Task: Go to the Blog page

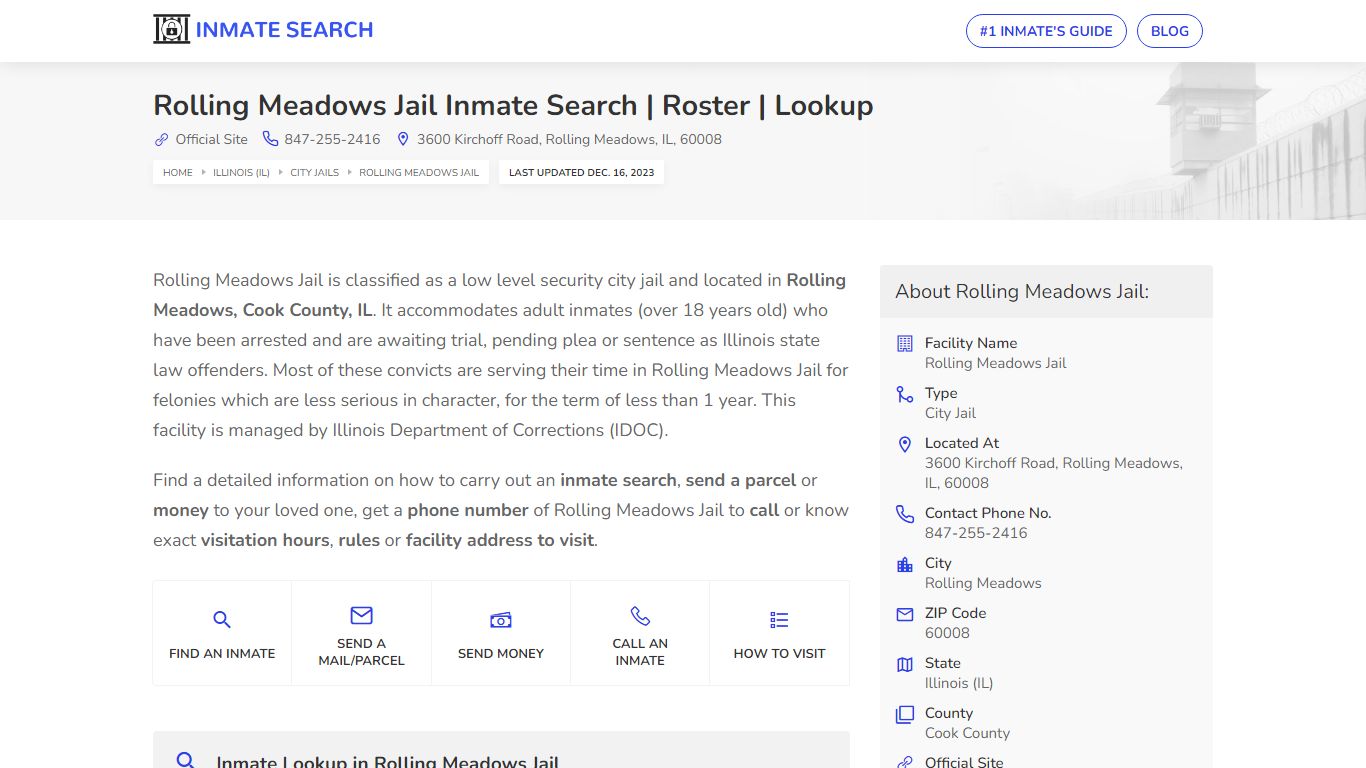Action: coord(1170,31)
